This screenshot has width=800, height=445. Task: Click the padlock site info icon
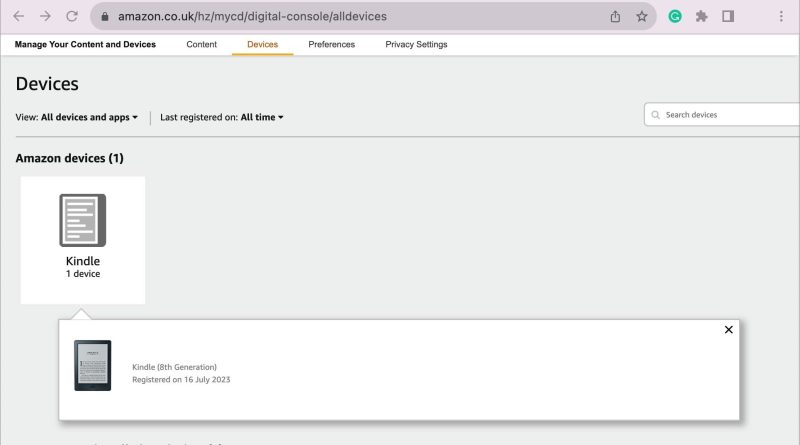[105, 16]
